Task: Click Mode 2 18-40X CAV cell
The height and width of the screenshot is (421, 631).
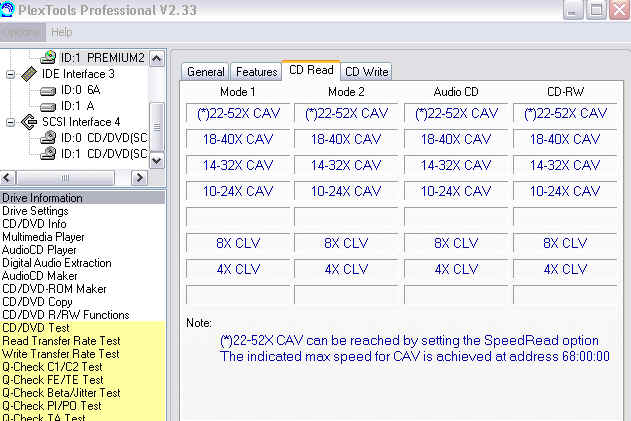Action: (x=346, y=139)
